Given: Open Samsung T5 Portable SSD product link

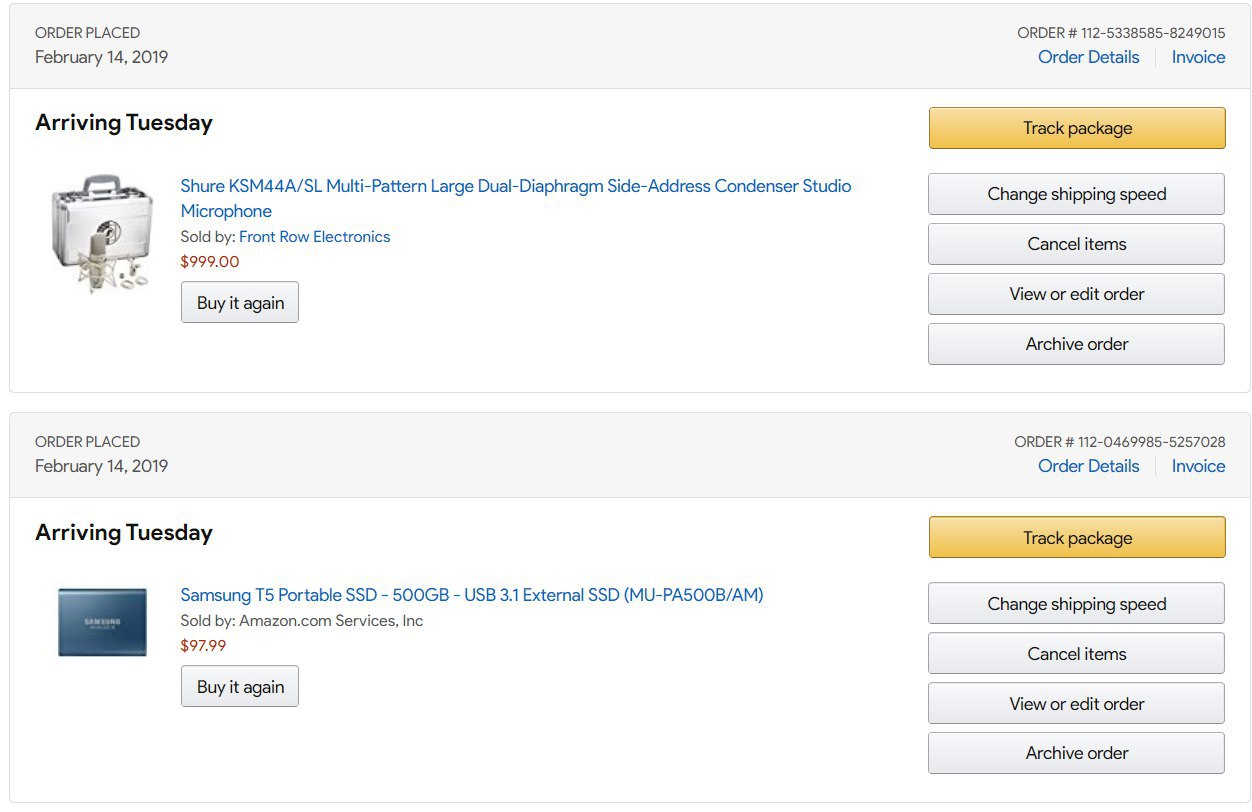Looking at the screenshot, I should click(471, 595).
